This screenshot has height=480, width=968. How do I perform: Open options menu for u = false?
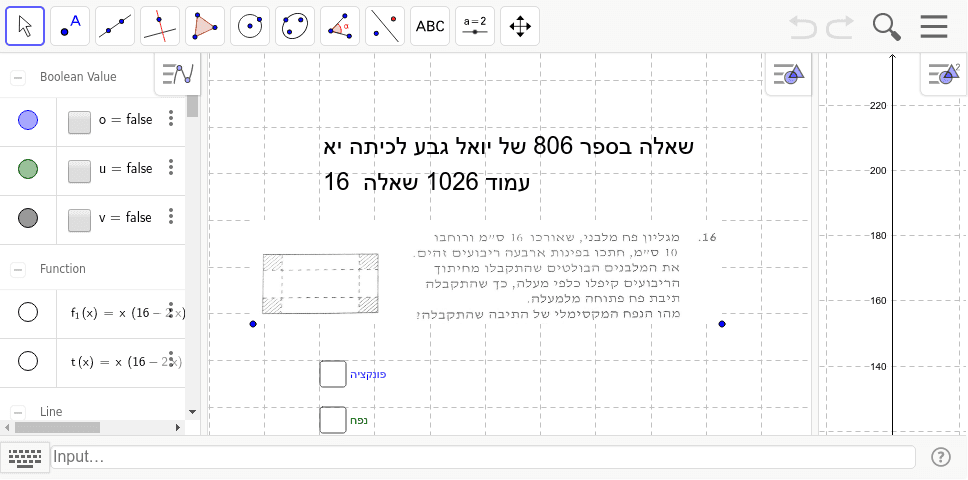tap(171, 167)
